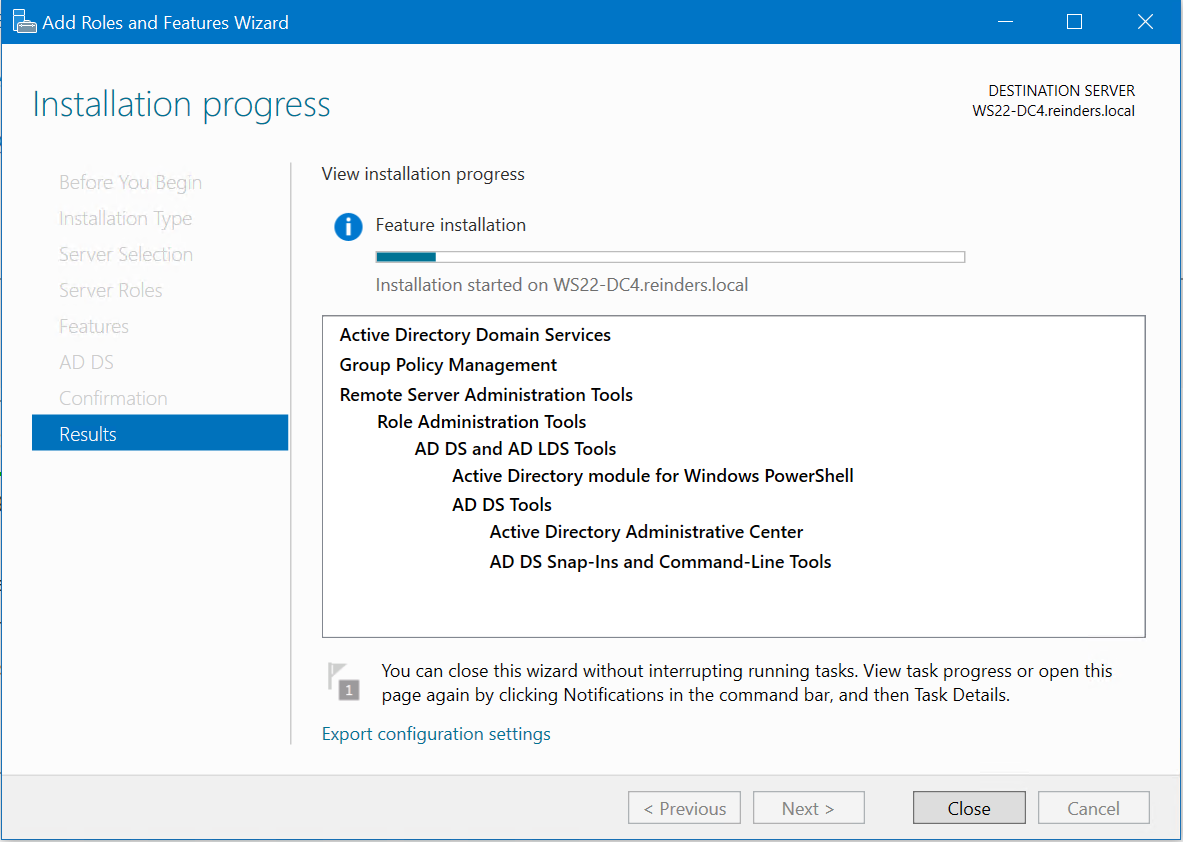The width and height of the screenshot is (1183, 842).
Task: Select the Features step in the sidebar
Action: pyautogui.click(x=94, y=326)
